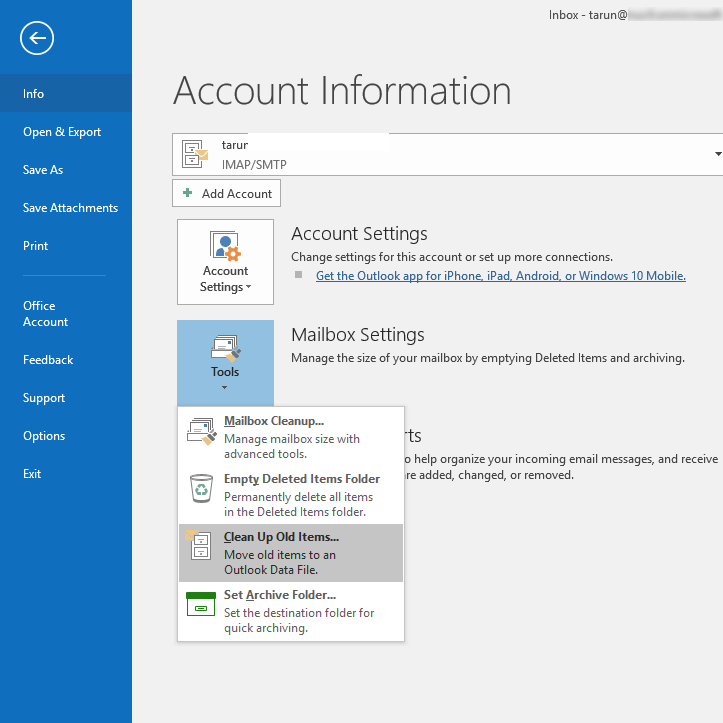Click the green plus icon on Add Account

tap(188, 193)
